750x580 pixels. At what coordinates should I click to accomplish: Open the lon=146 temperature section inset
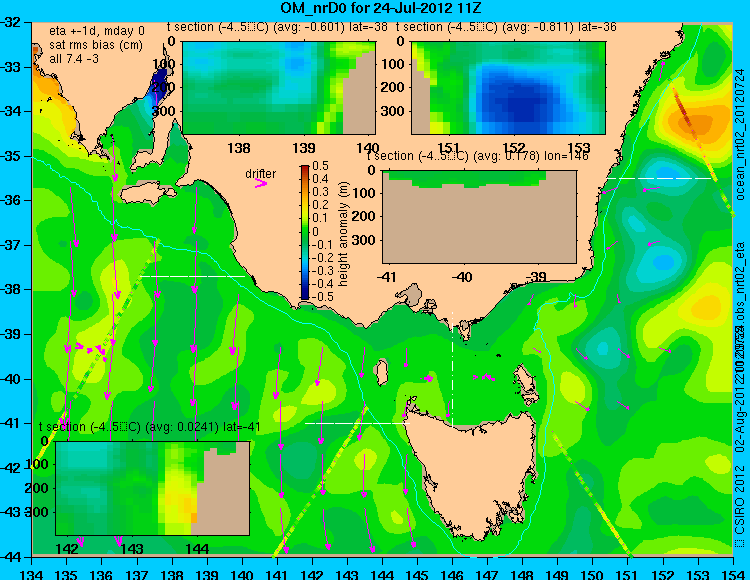[x=479, y=217]
